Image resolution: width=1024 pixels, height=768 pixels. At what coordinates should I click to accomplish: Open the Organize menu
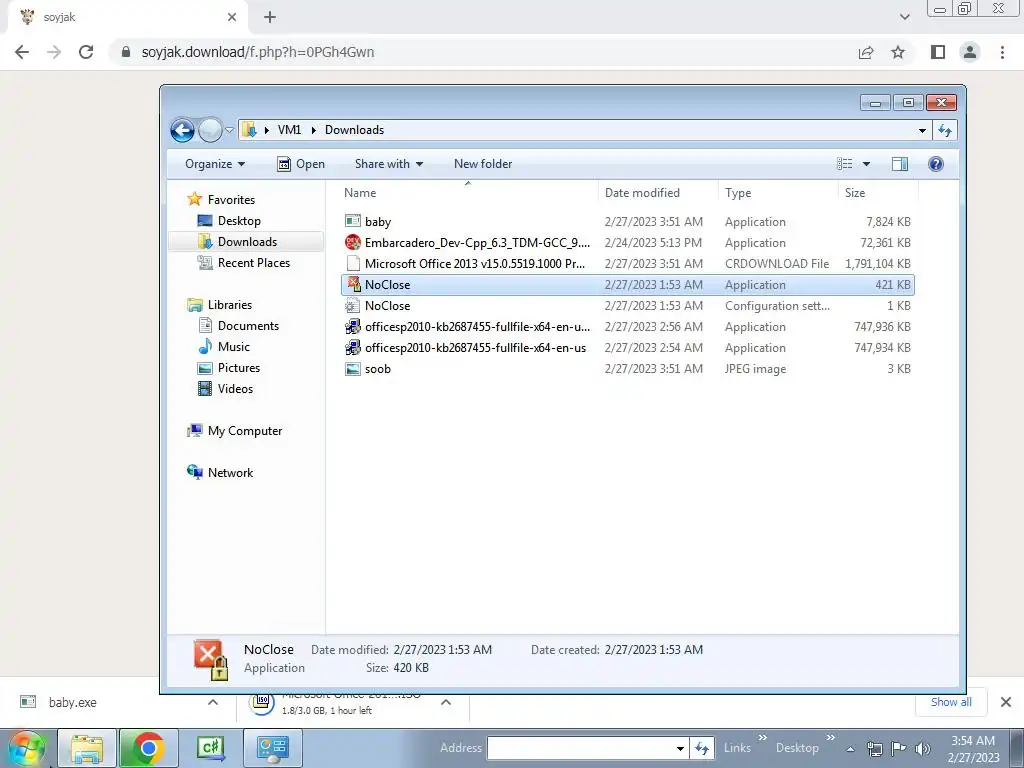coord(215,164)
